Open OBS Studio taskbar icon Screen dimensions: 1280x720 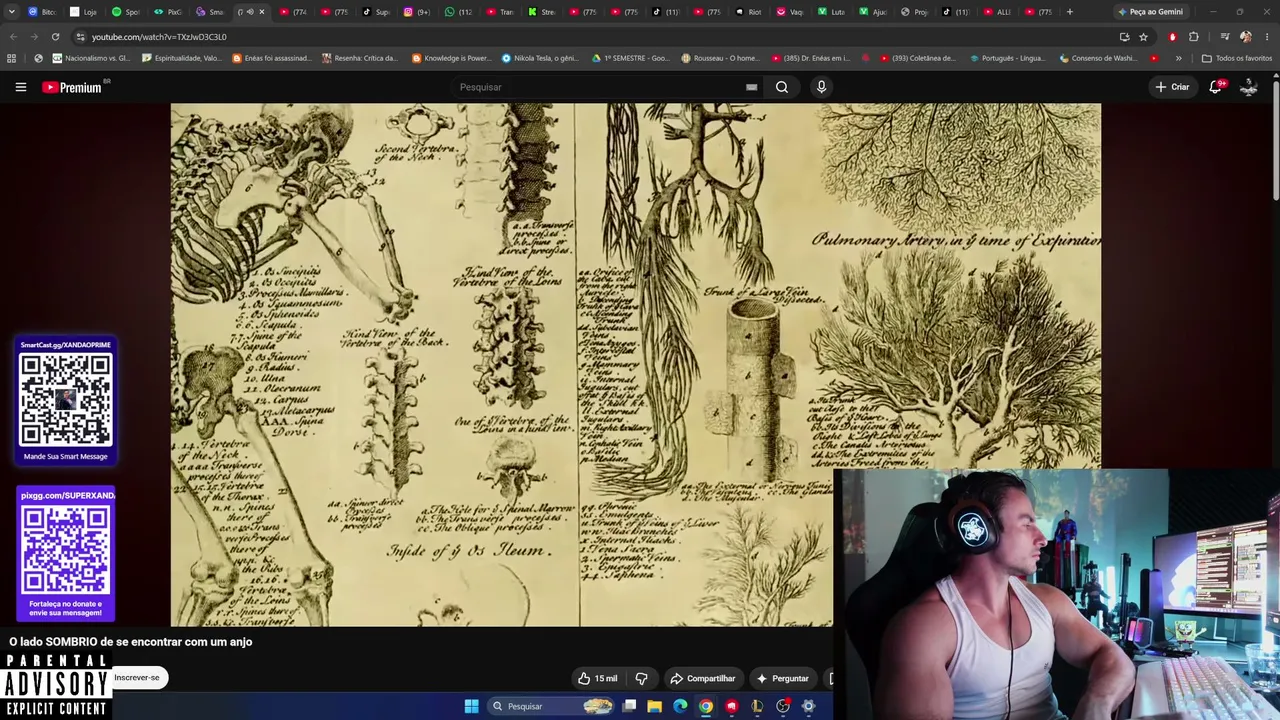(783, 706)
